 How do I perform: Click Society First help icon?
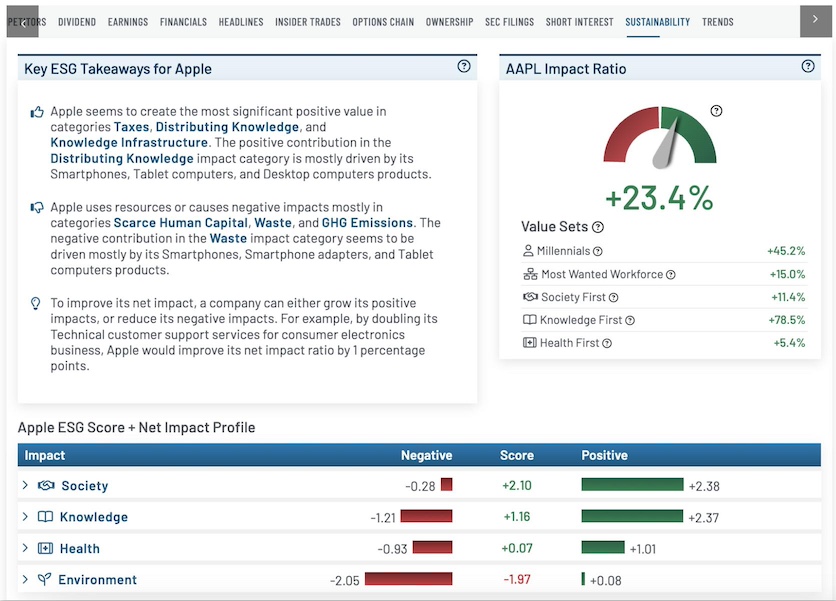coord(613,298)
